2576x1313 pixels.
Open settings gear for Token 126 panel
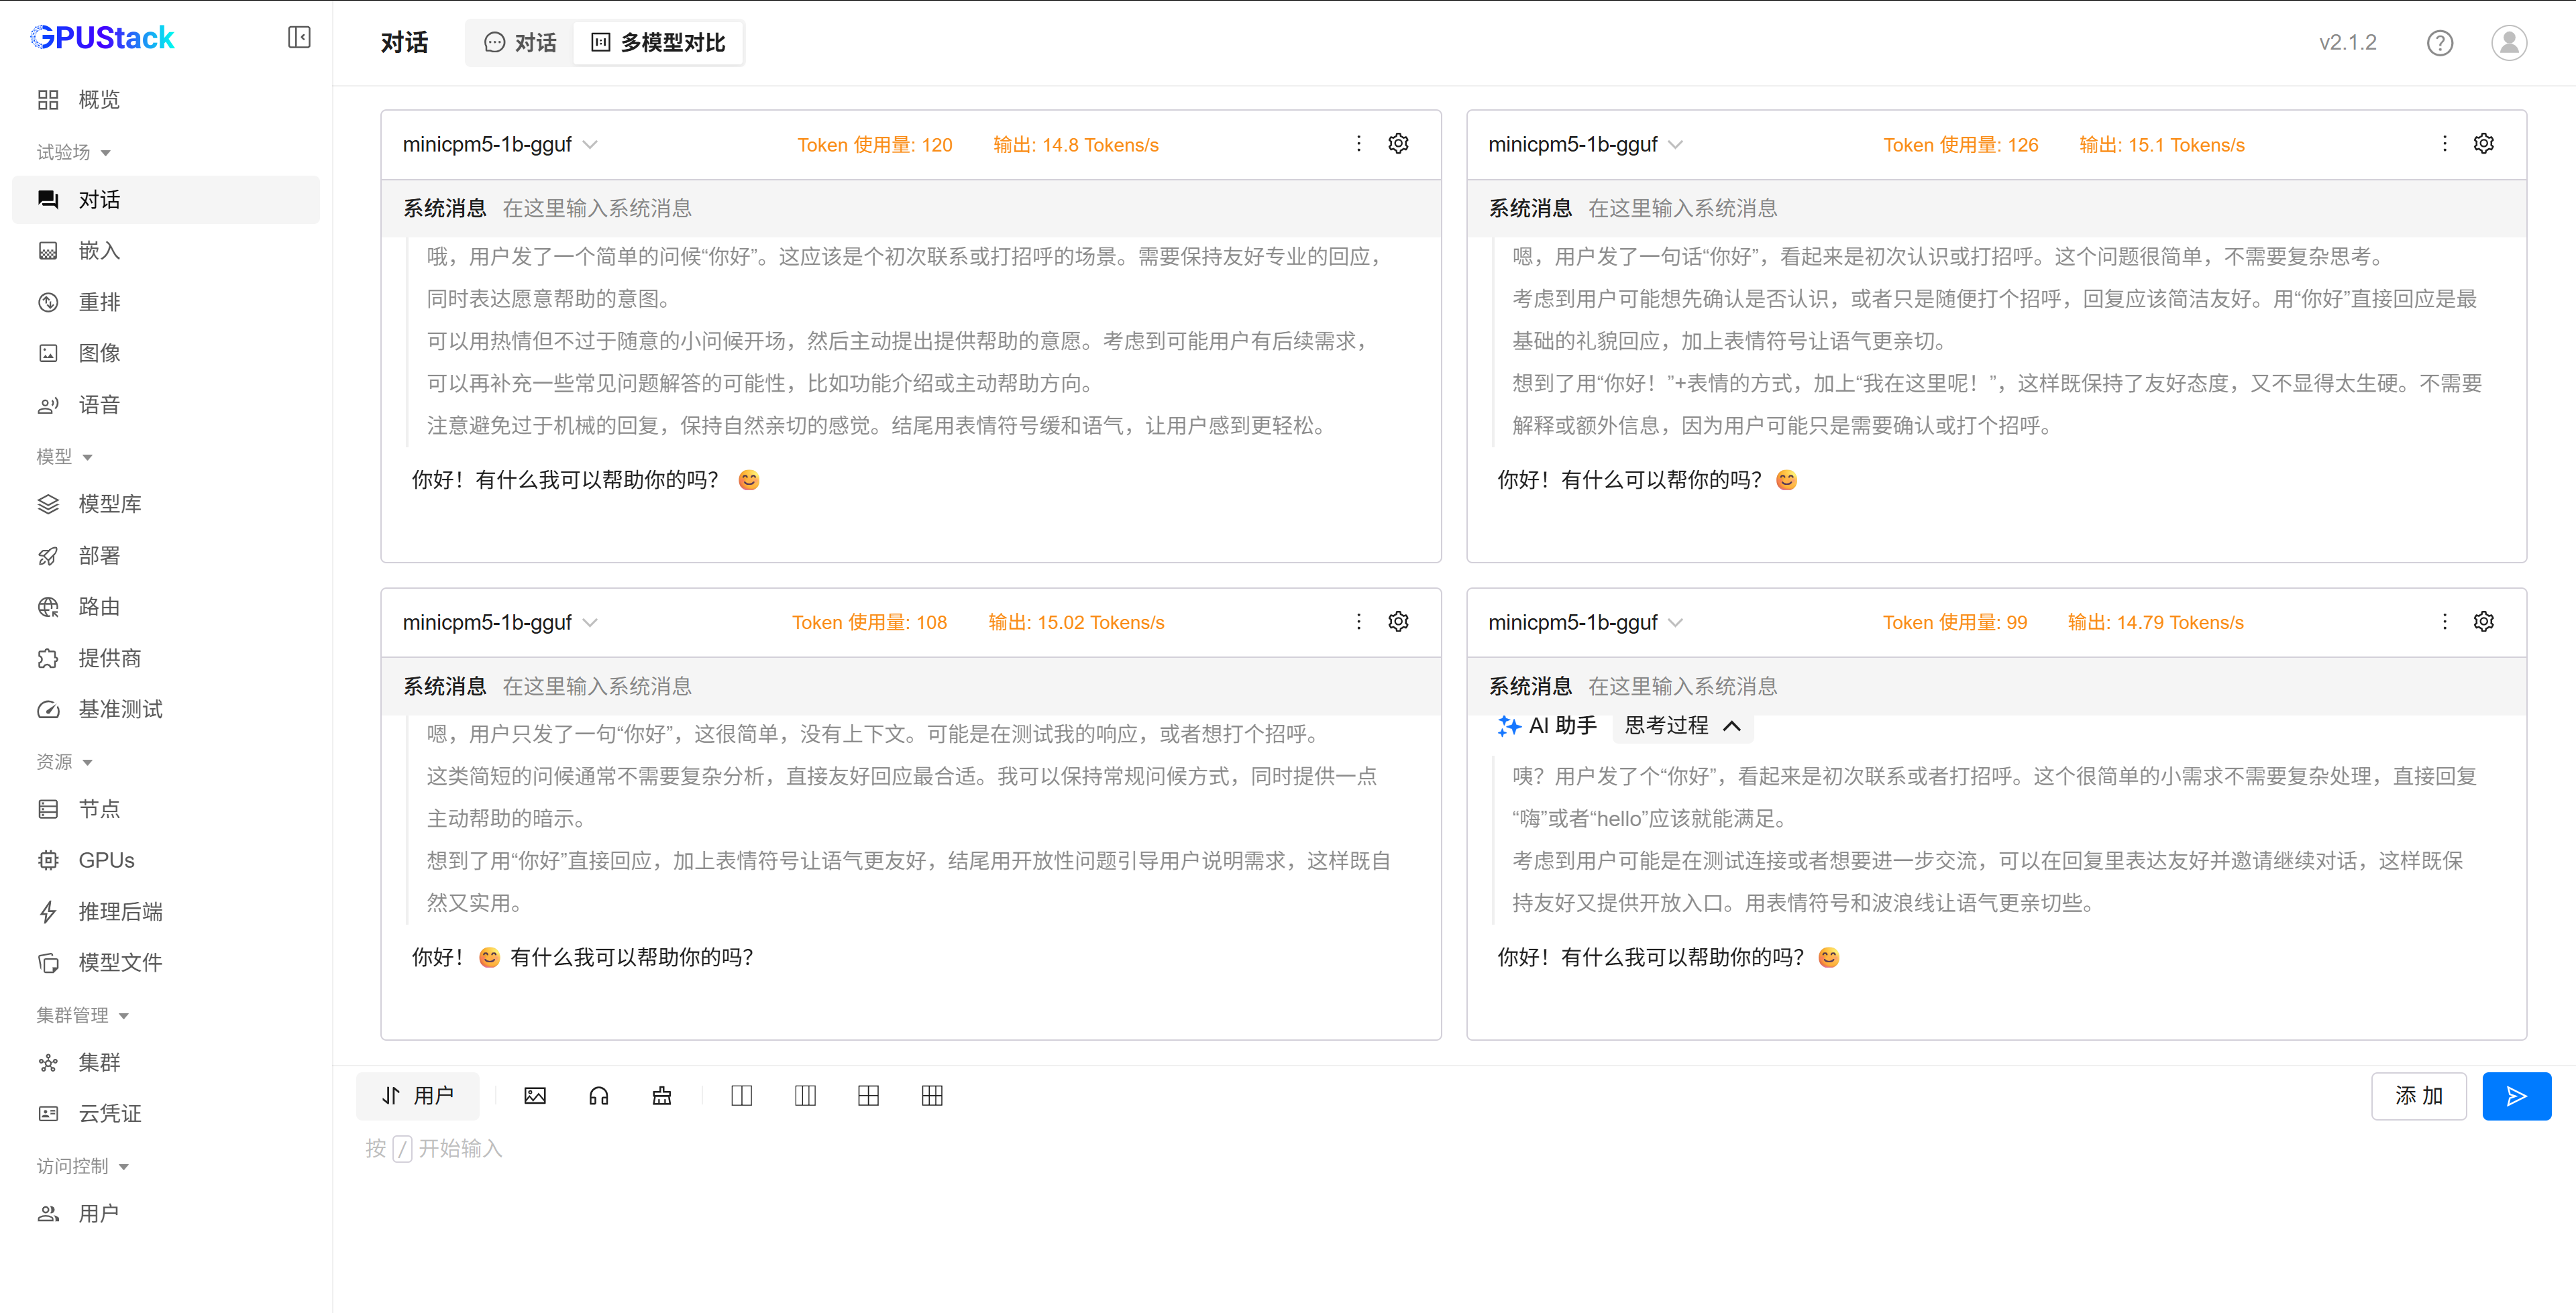[x=2484, y=144]
